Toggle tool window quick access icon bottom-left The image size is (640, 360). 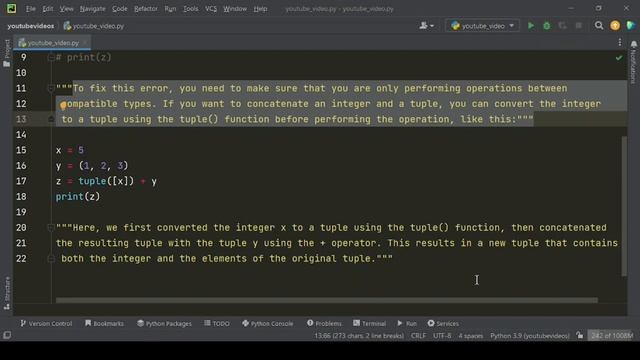pos(7,336)
